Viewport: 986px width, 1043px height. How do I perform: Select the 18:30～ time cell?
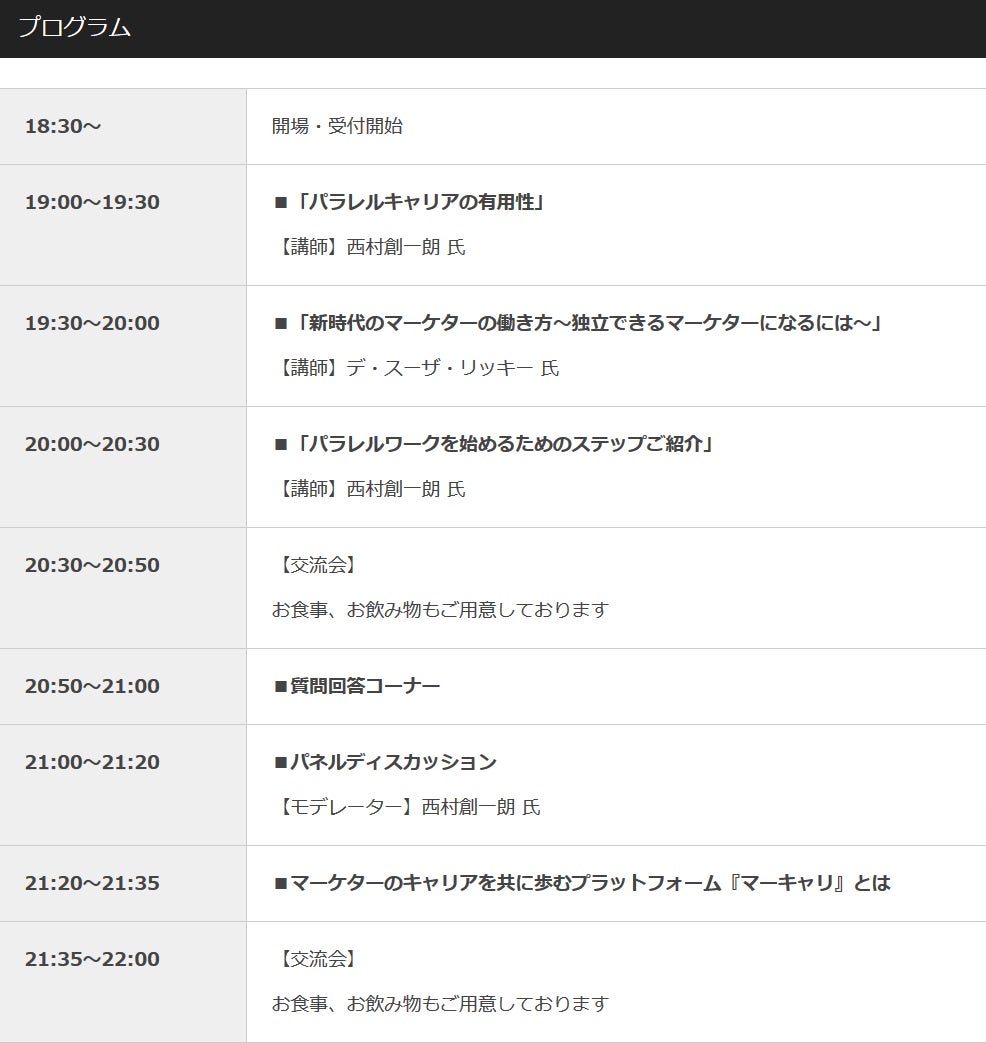(x=63, y=126)
